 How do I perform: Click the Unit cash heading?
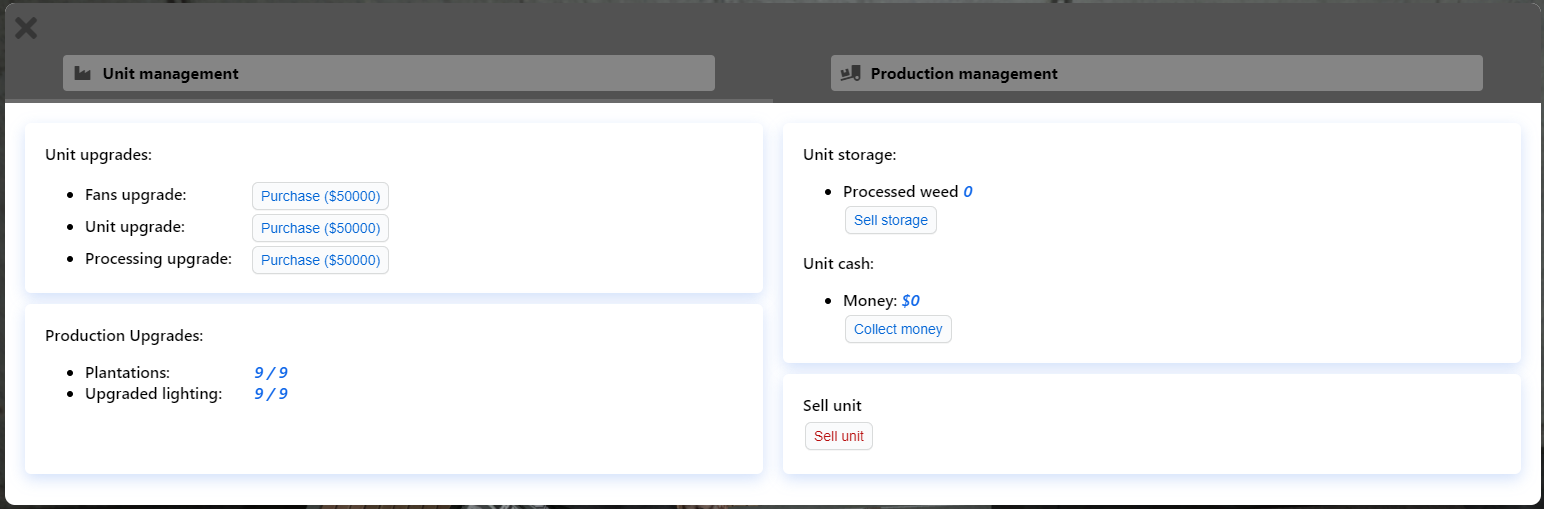click(x=838, y=264)
